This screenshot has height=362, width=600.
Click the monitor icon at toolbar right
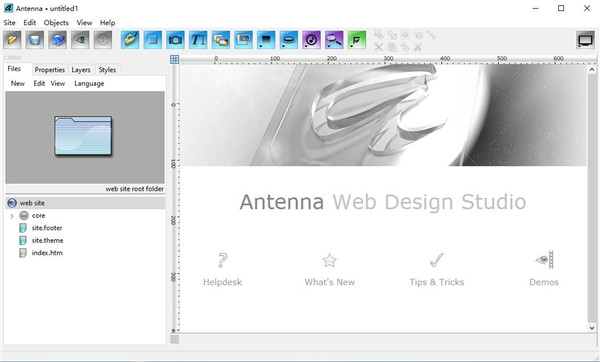pyautogui.click(x=585, y=40)
